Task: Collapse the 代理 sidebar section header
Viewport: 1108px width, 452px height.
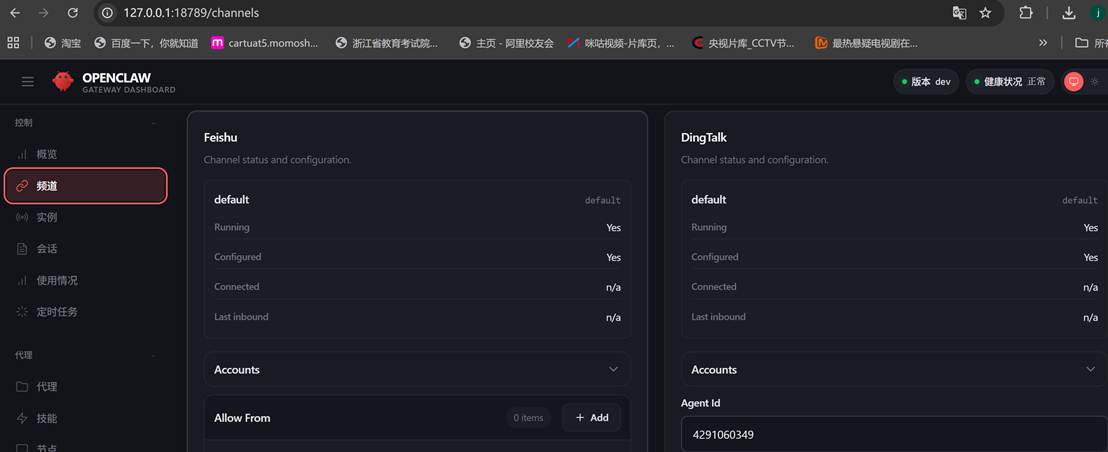Action: [85, 355]
